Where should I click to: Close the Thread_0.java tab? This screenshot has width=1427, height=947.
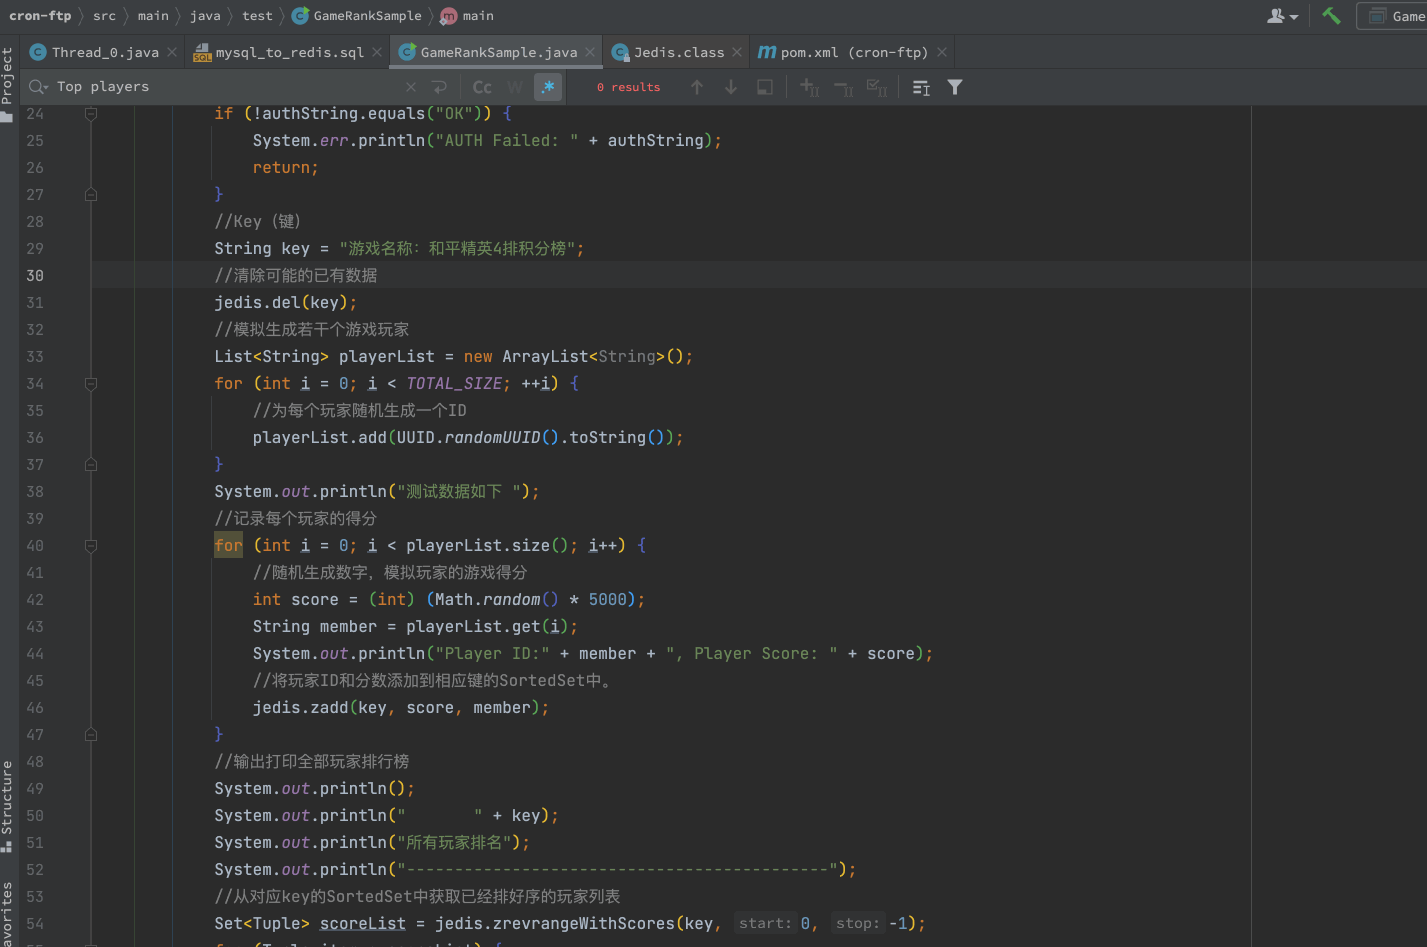pos(172,52)
